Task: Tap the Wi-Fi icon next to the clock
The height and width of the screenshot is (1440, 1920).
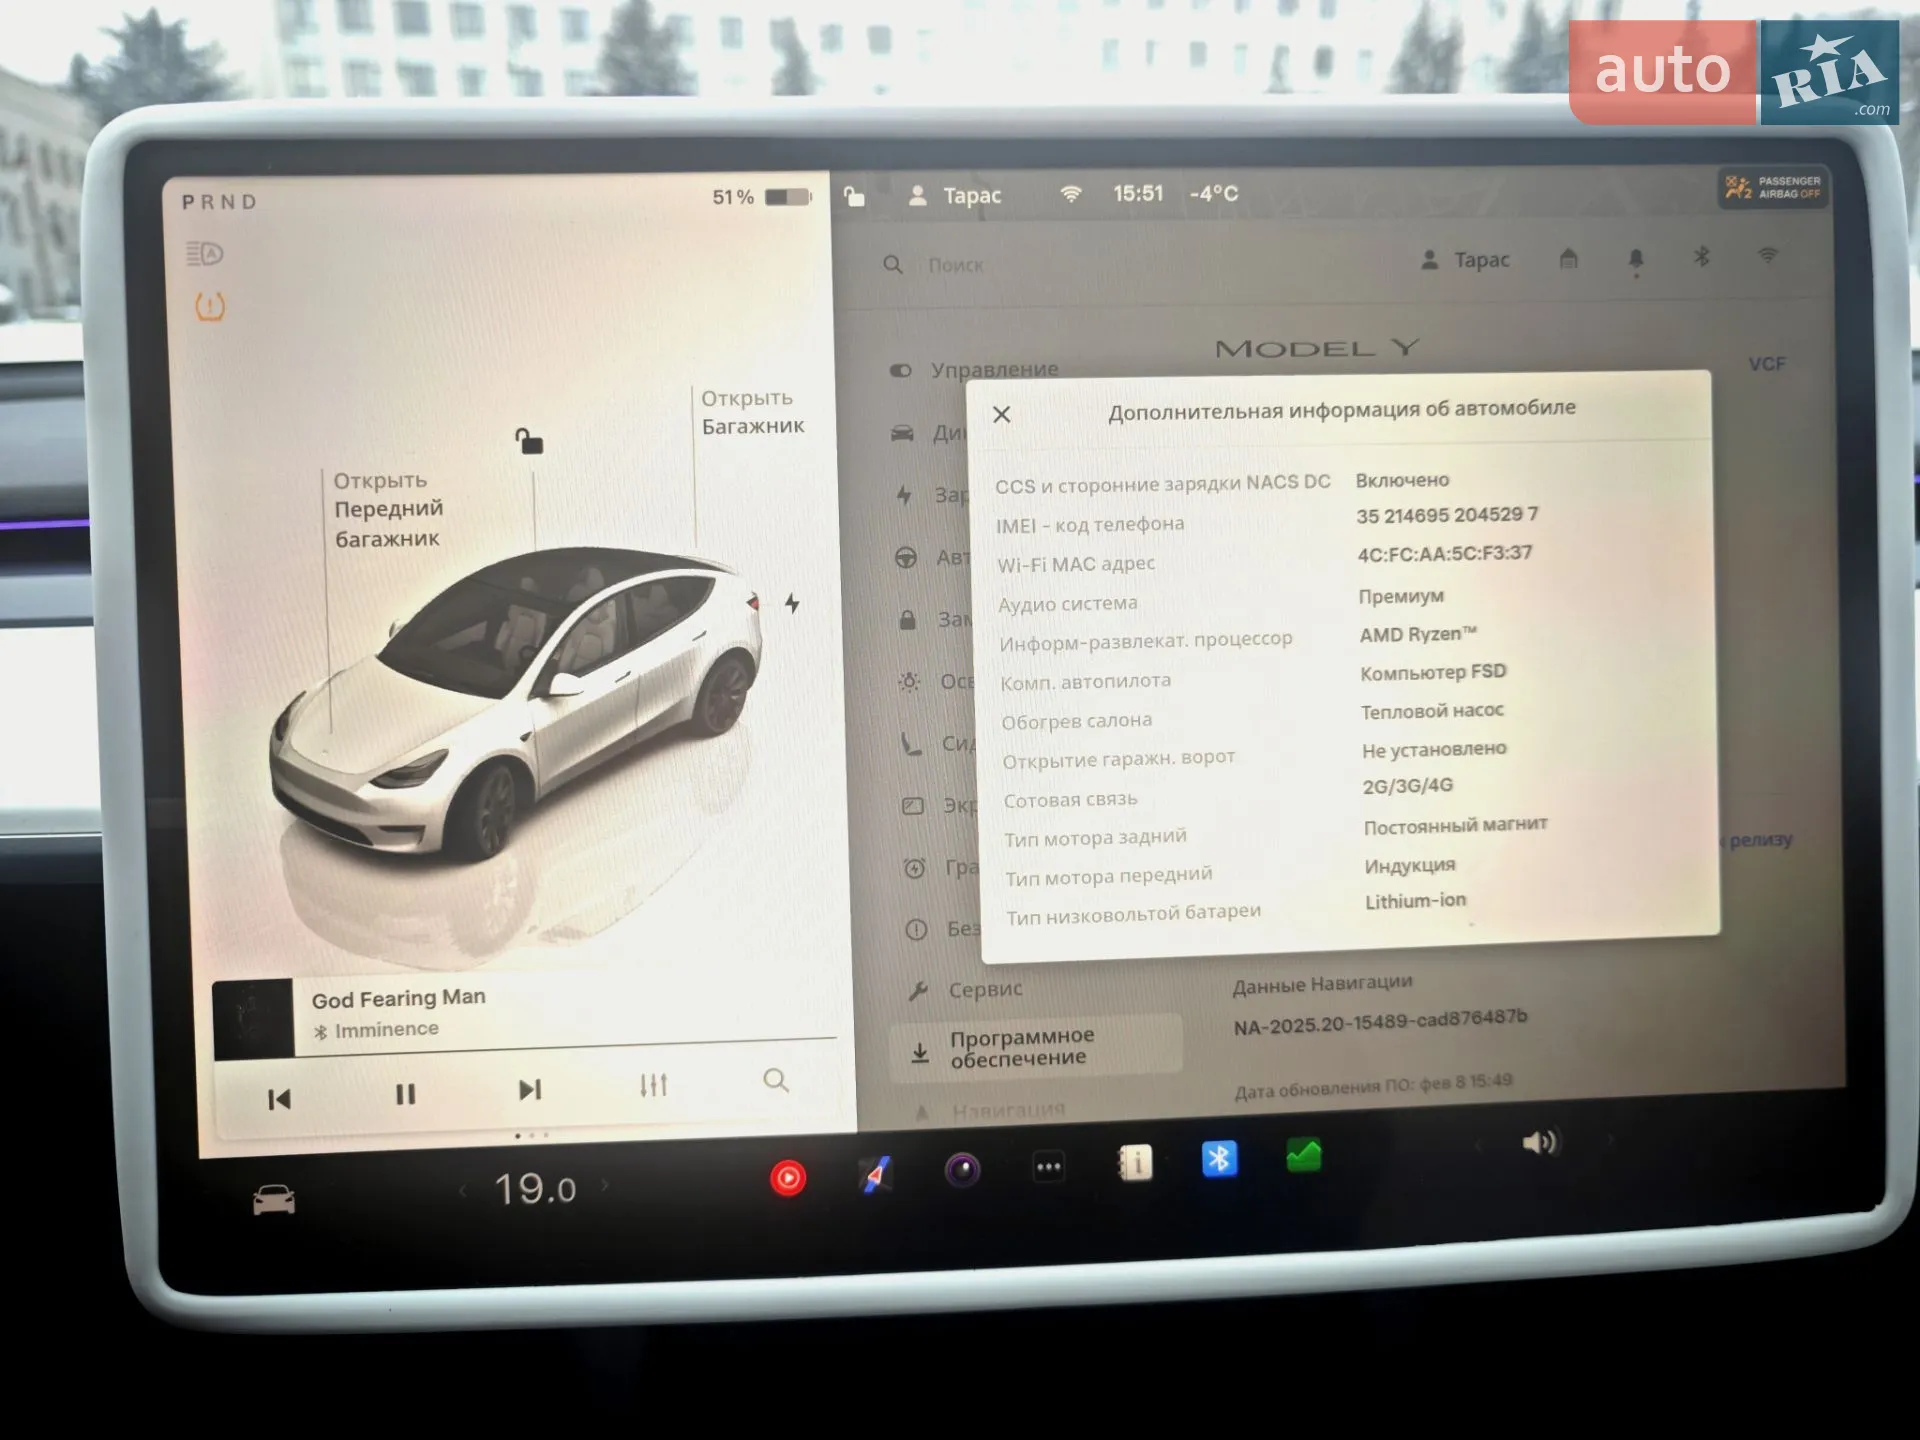Action: pyautogui.click(x=1071, y=194)
